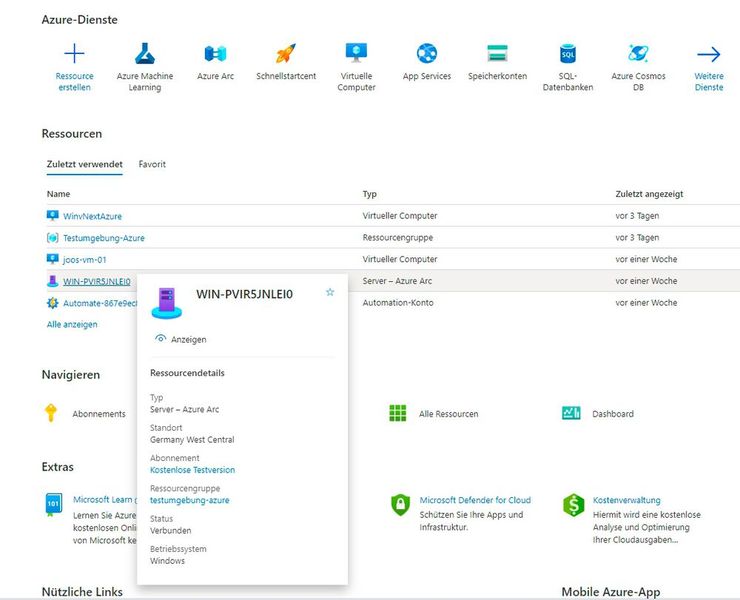Switch to the Favorit tab
Viewport: 740px width, 600px height.
(152, 164)
